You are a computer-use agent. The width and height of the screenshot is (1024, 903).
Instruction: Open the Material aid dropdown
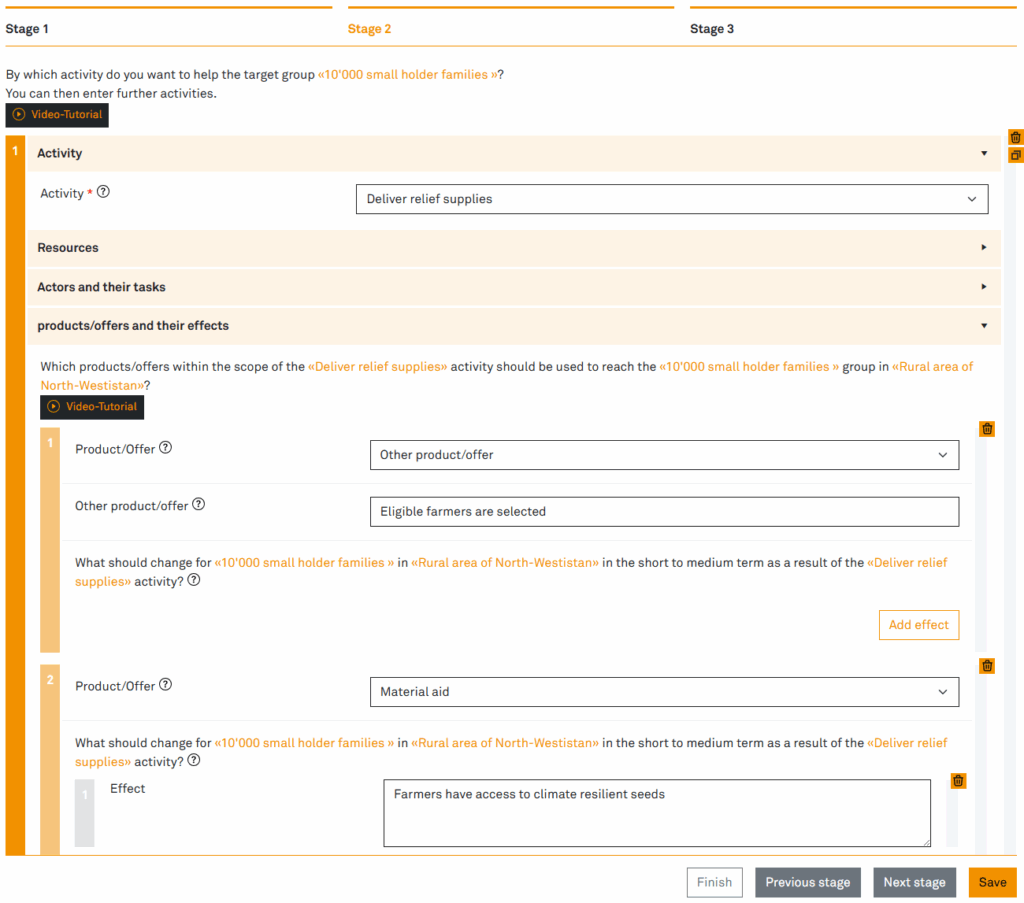(663, 692)
